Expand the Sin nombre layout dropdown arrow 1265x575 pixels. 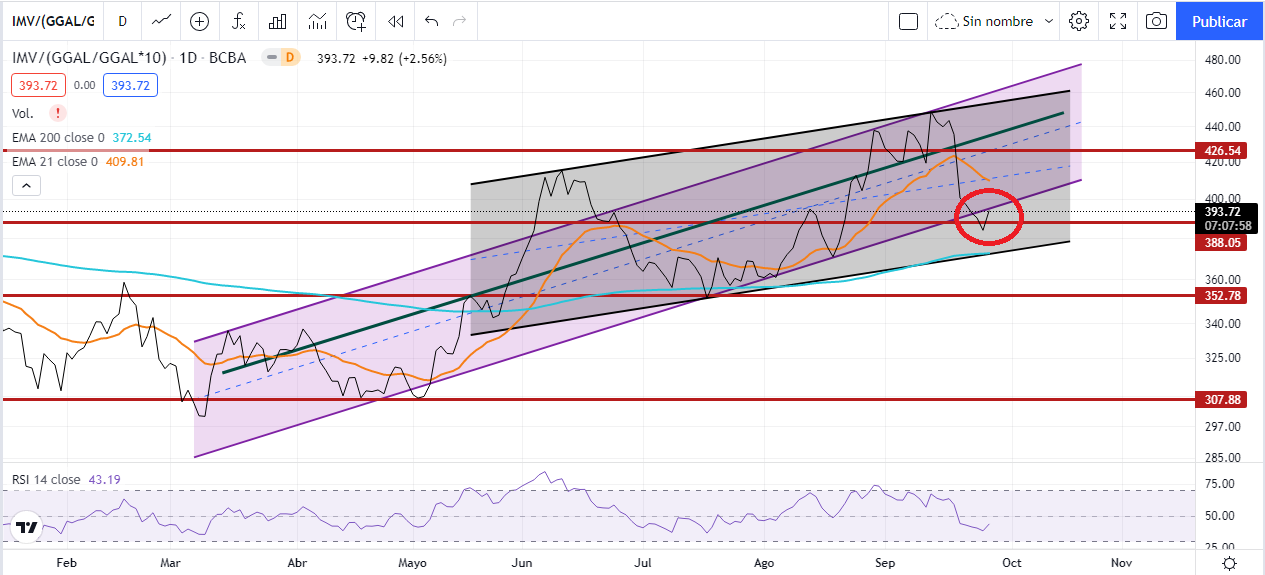click(x=1048, y=21)
